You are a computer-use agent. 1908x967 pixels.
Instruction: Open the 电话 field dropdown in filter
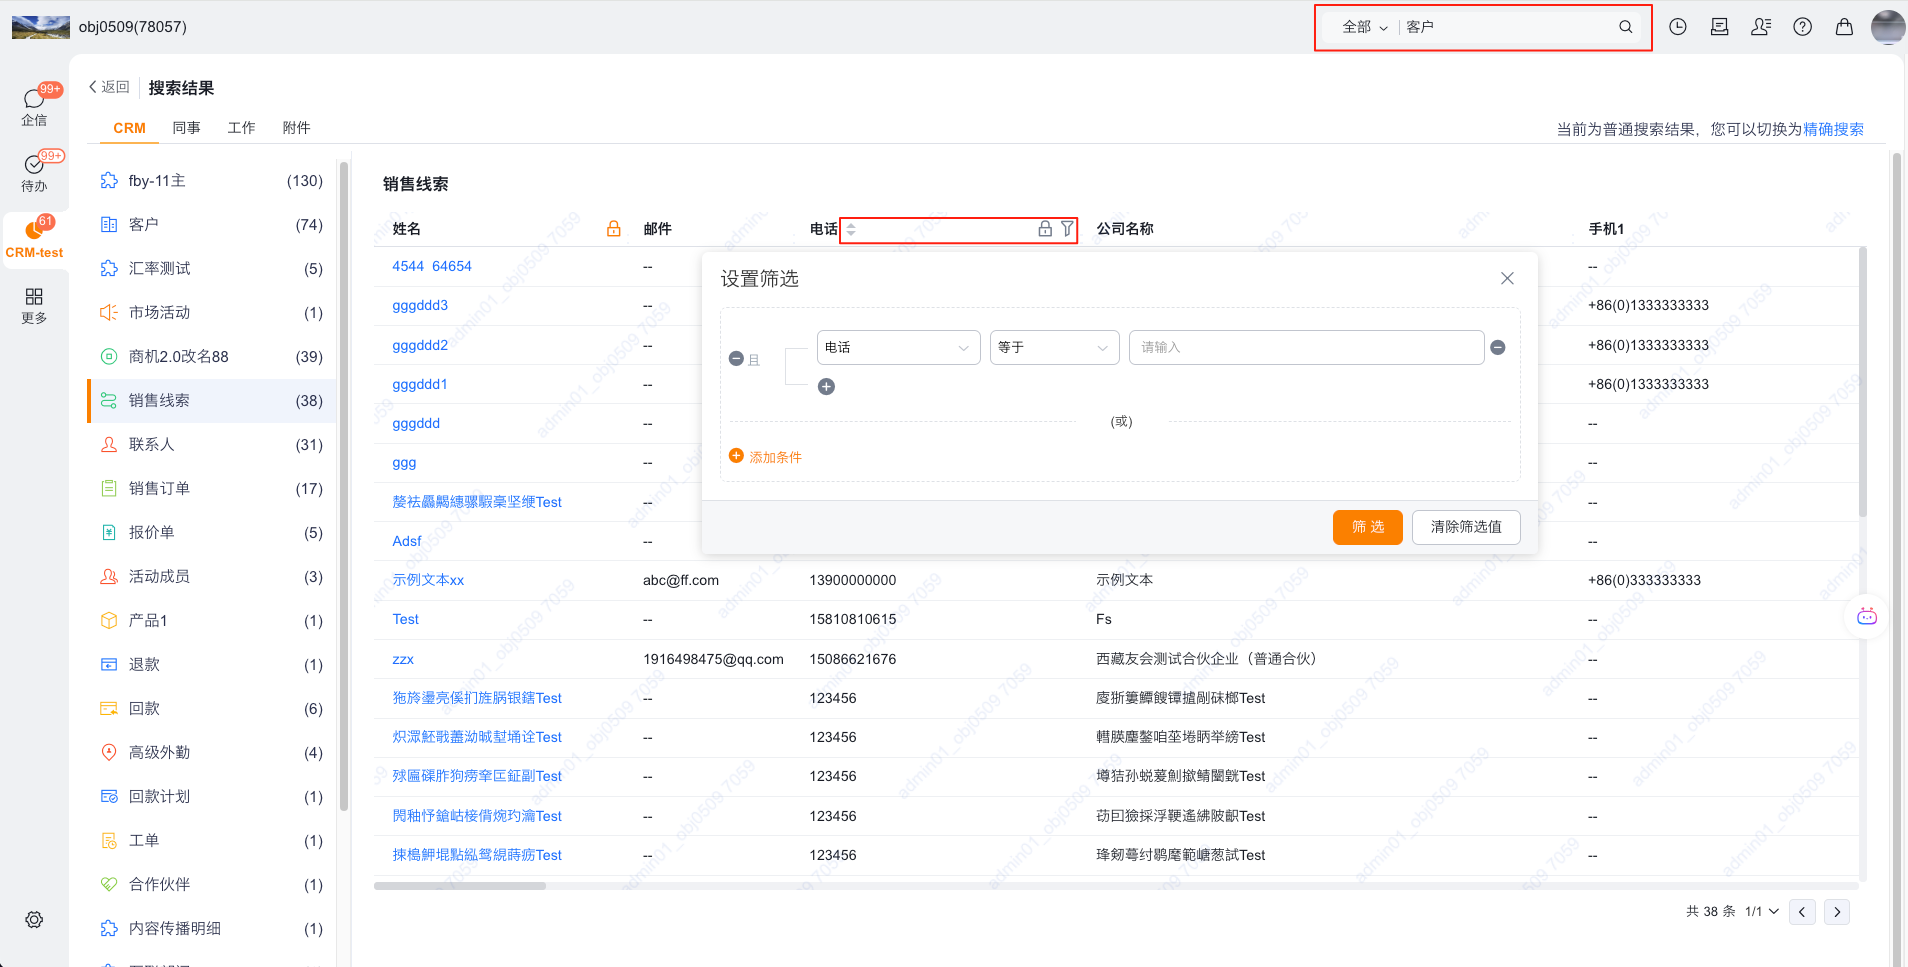coord(898,347)
